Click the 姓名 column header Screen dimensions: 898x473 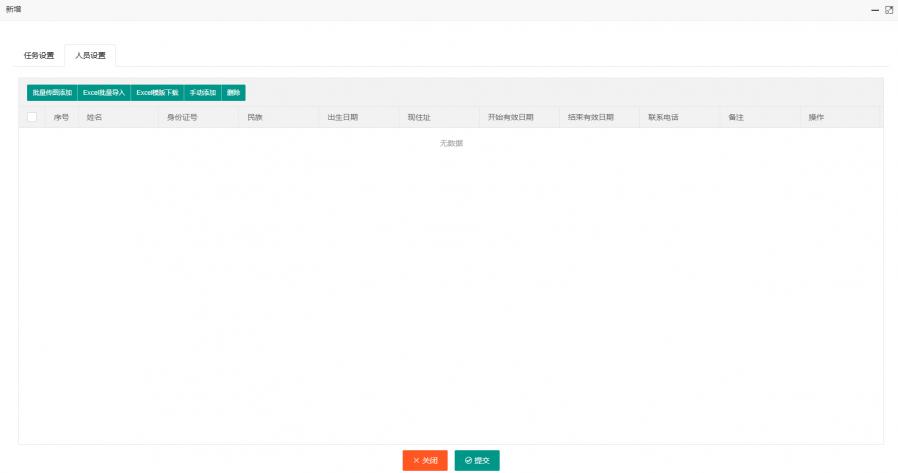95,117
